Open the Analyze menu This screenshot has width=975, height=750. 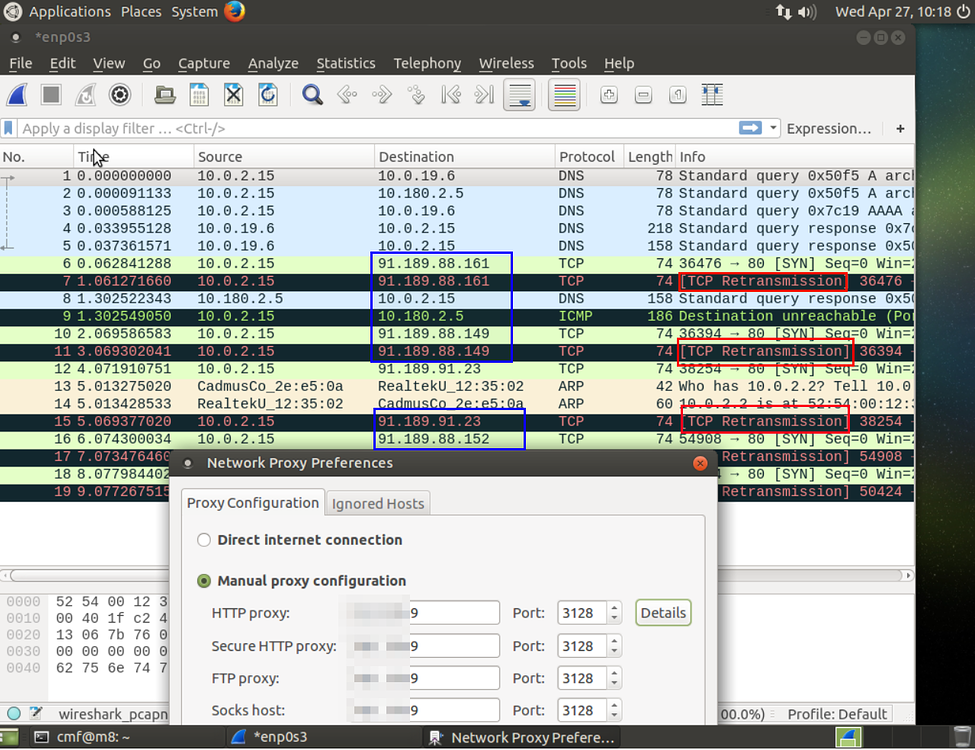pos(273,63)
